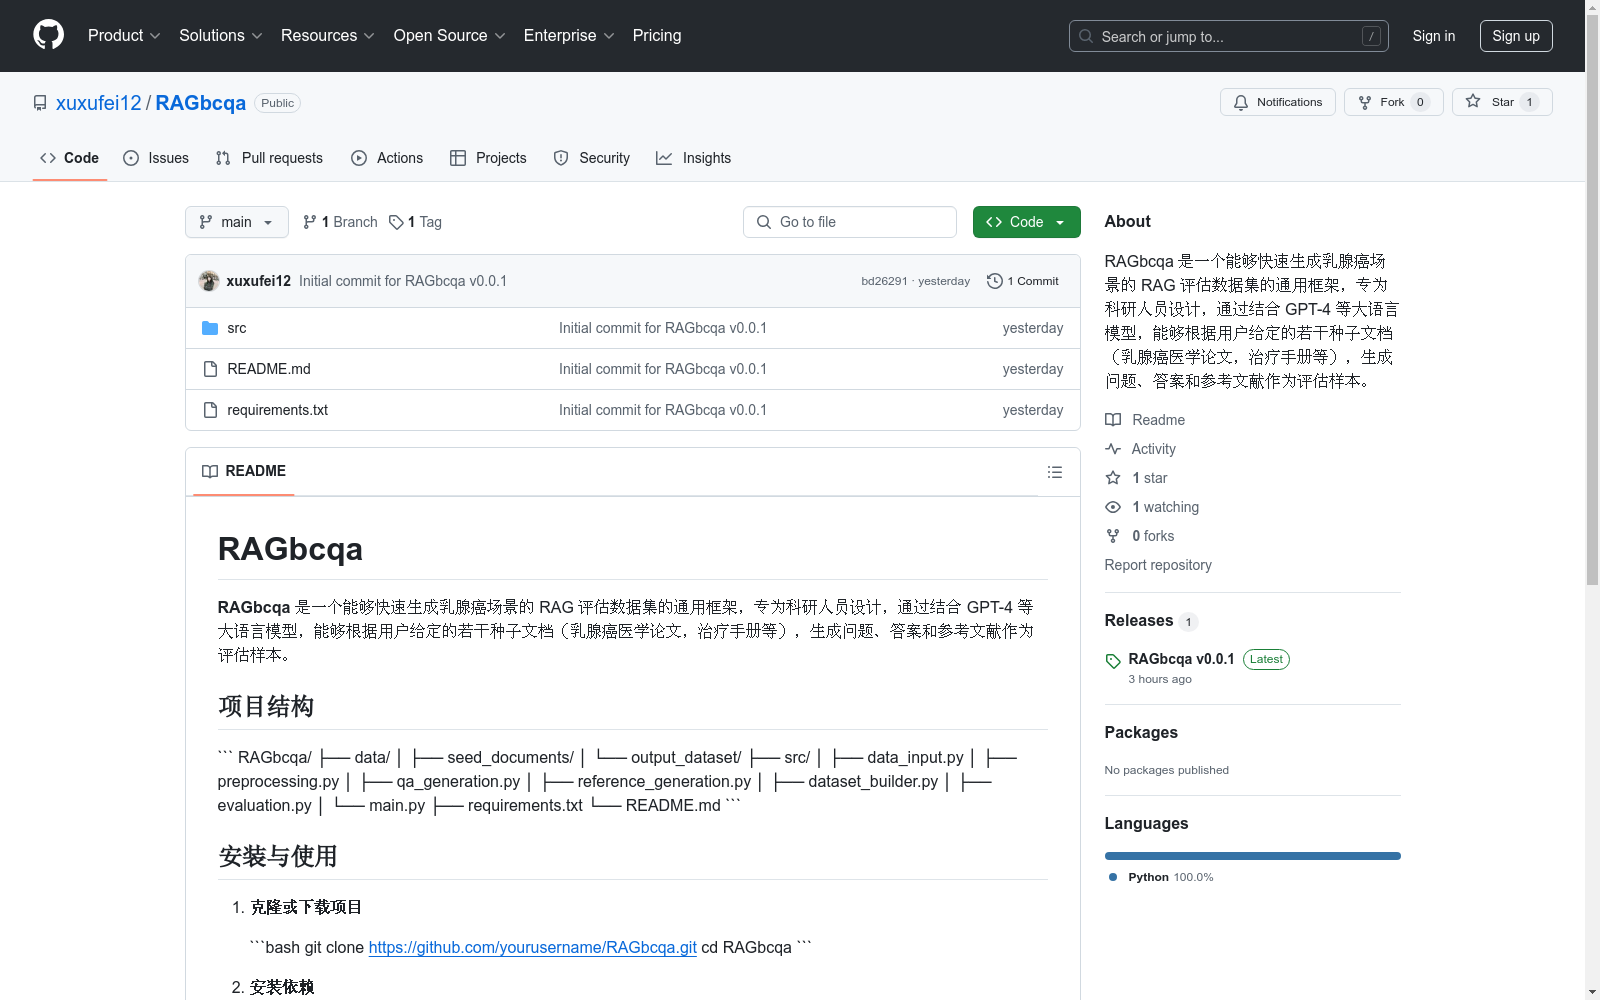Screen dimensions: 1600x1000
Task: Open commit hash bd26291
Action: [884, 281]
